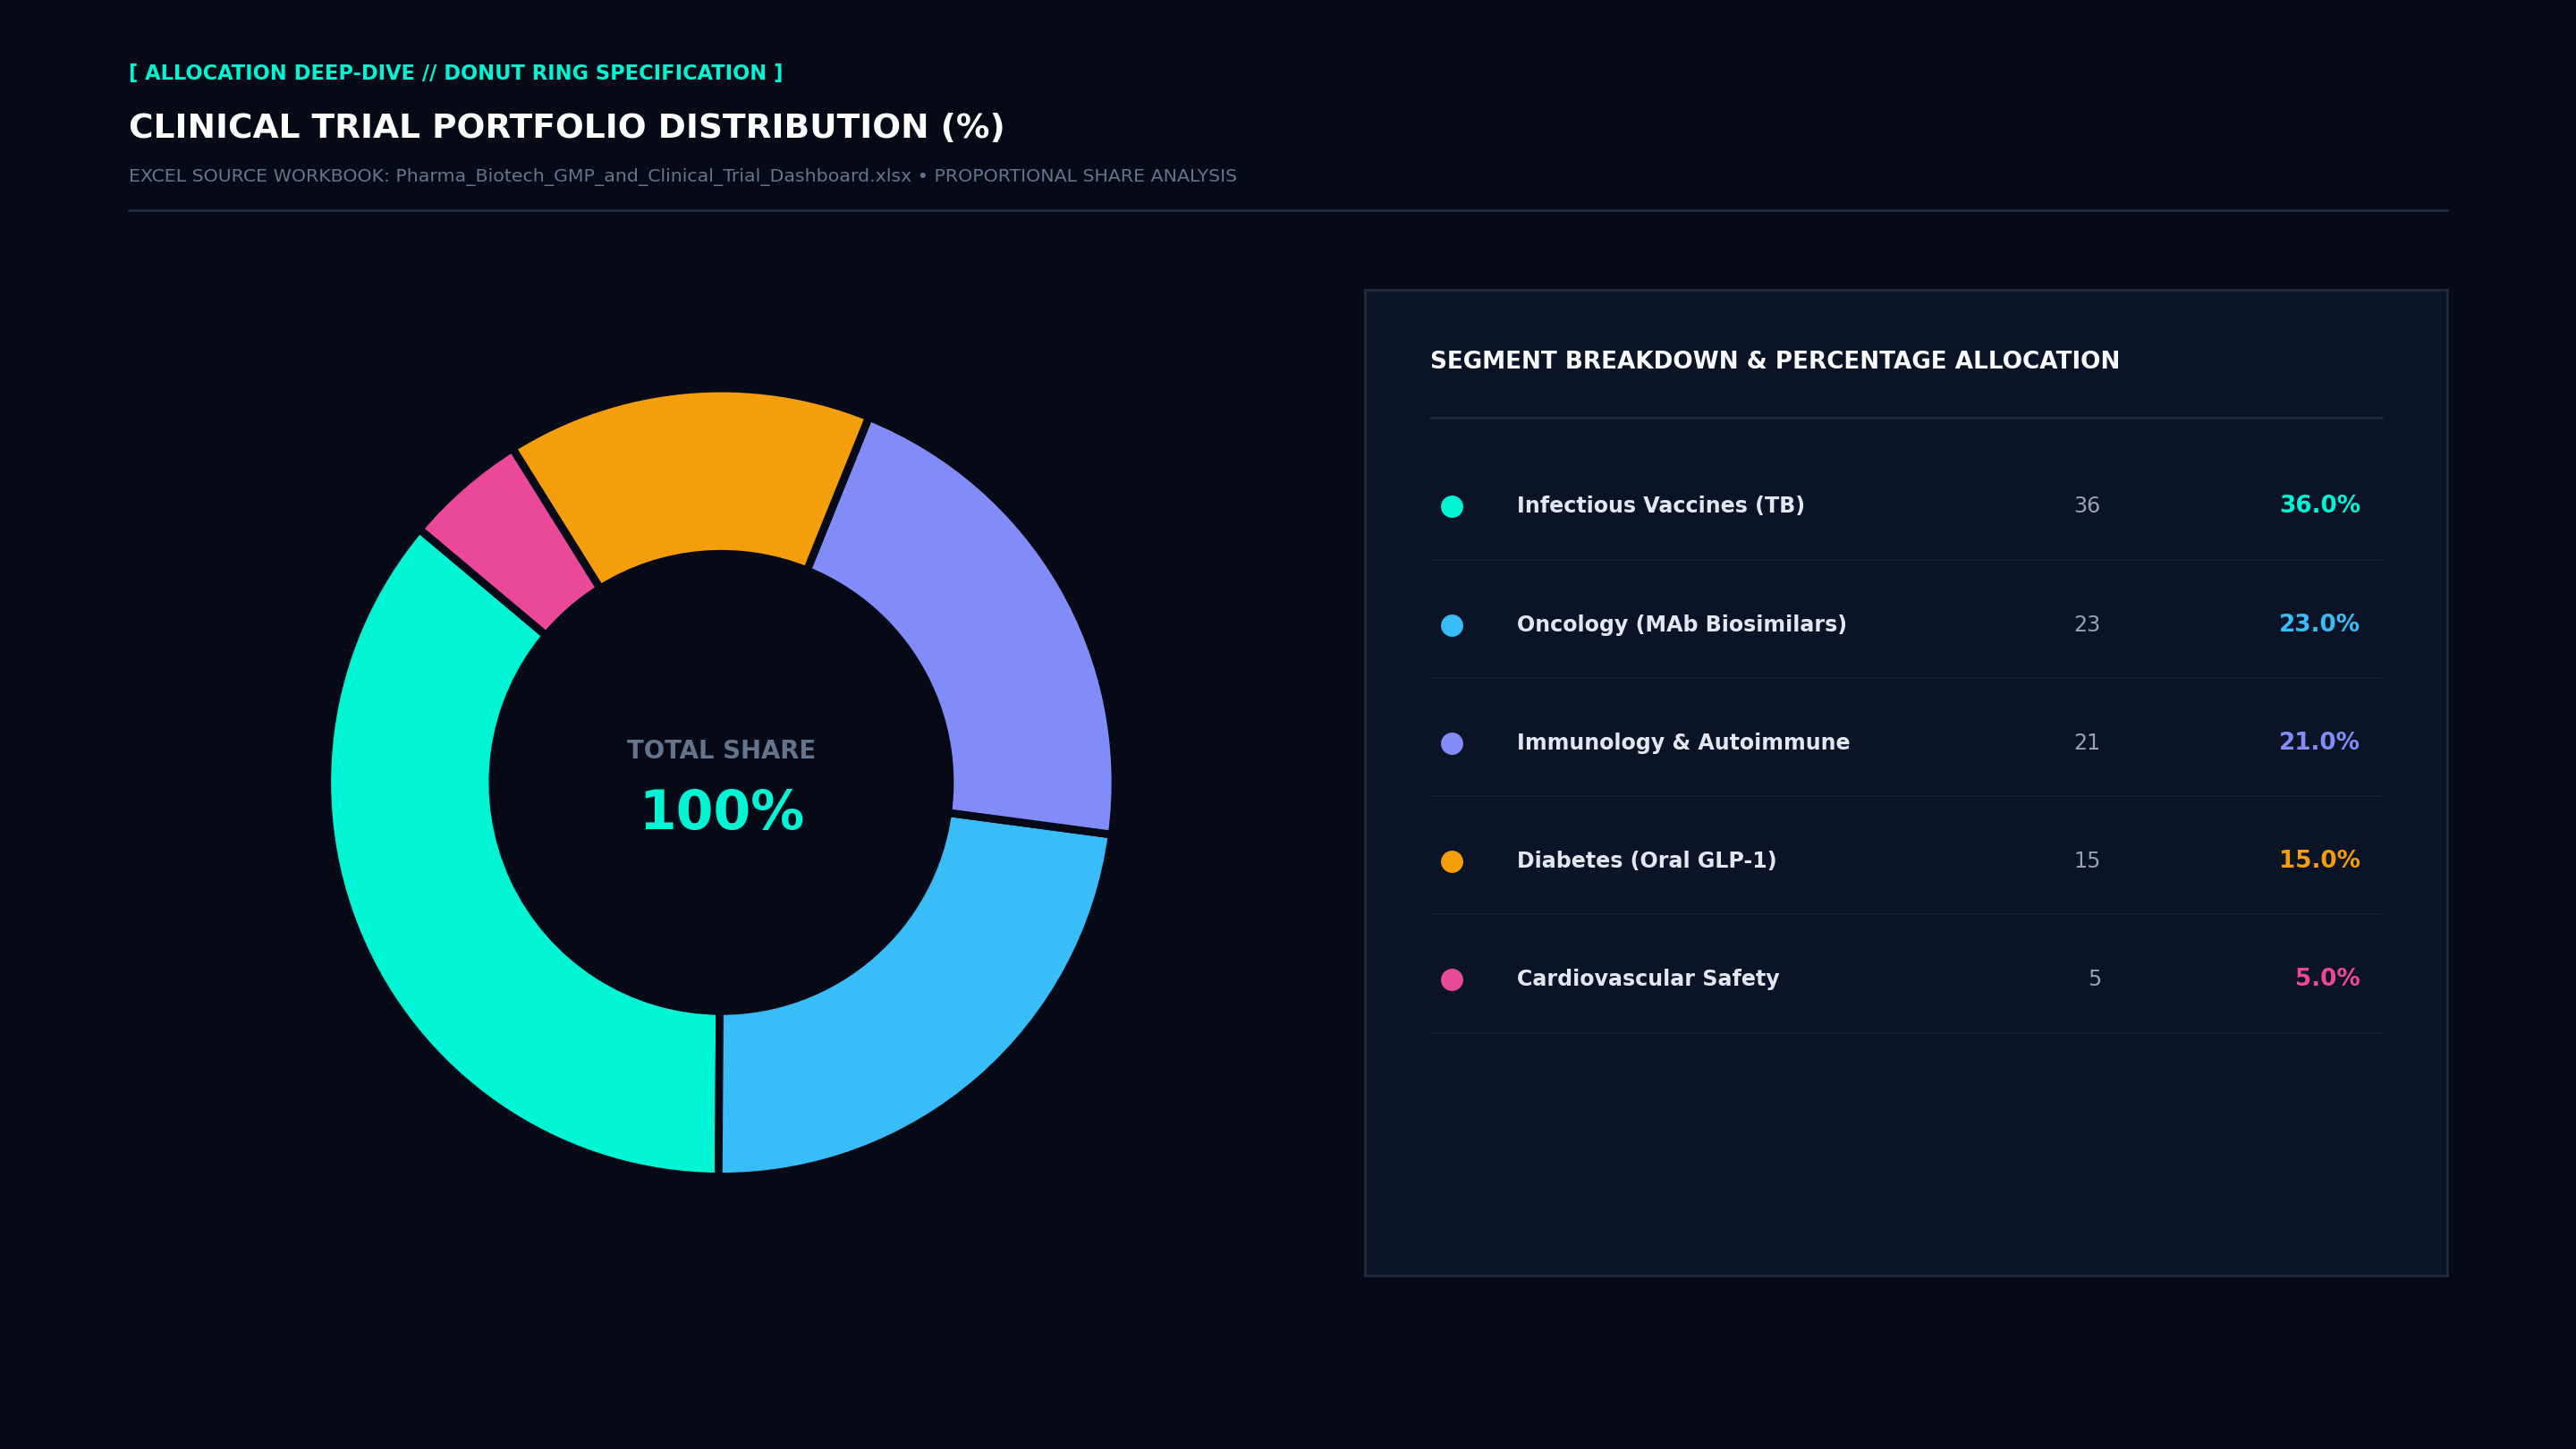Click the 5.0% percentage value

(x=2327, y=979)
